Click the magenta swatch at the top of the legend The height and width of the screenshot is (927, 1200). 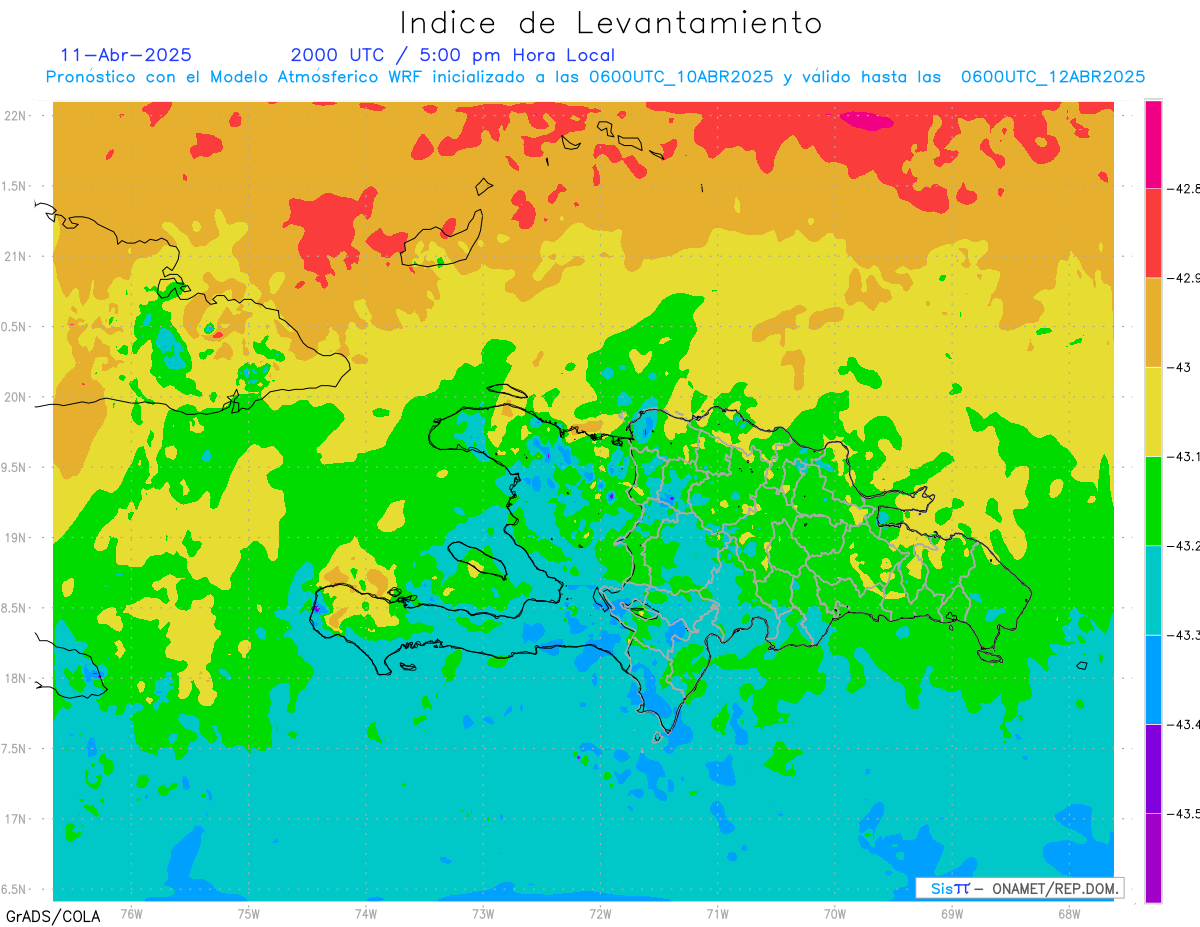click(x=1153, y=144)
